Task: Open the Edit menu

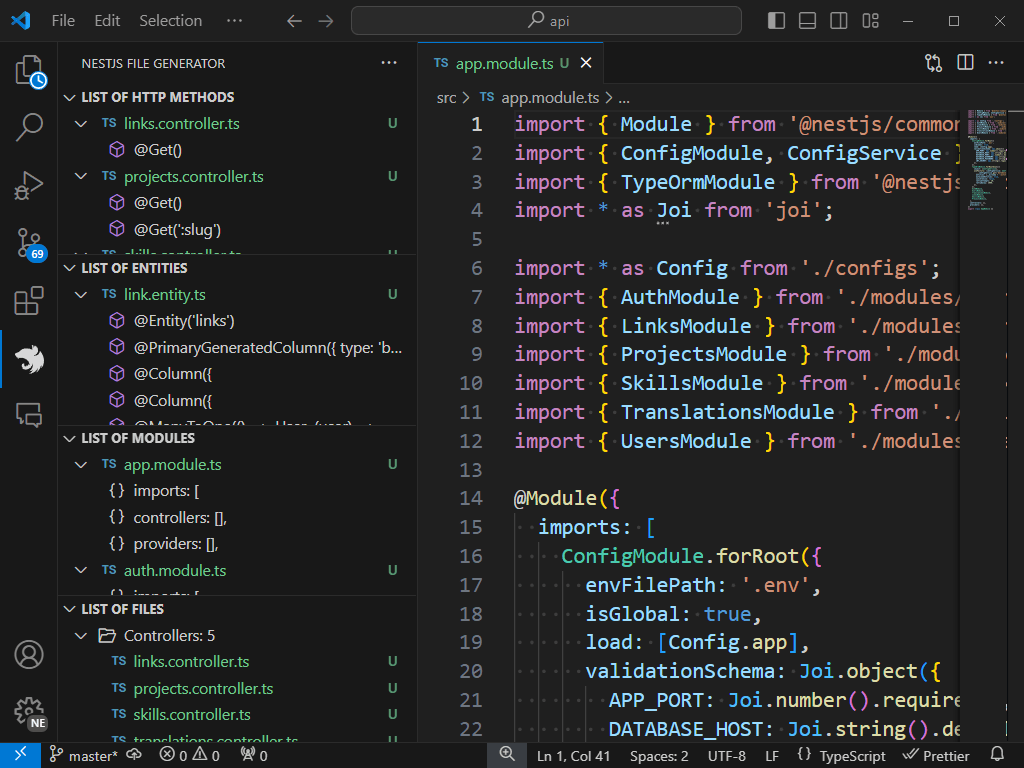Action: click(x=106, y=20)
